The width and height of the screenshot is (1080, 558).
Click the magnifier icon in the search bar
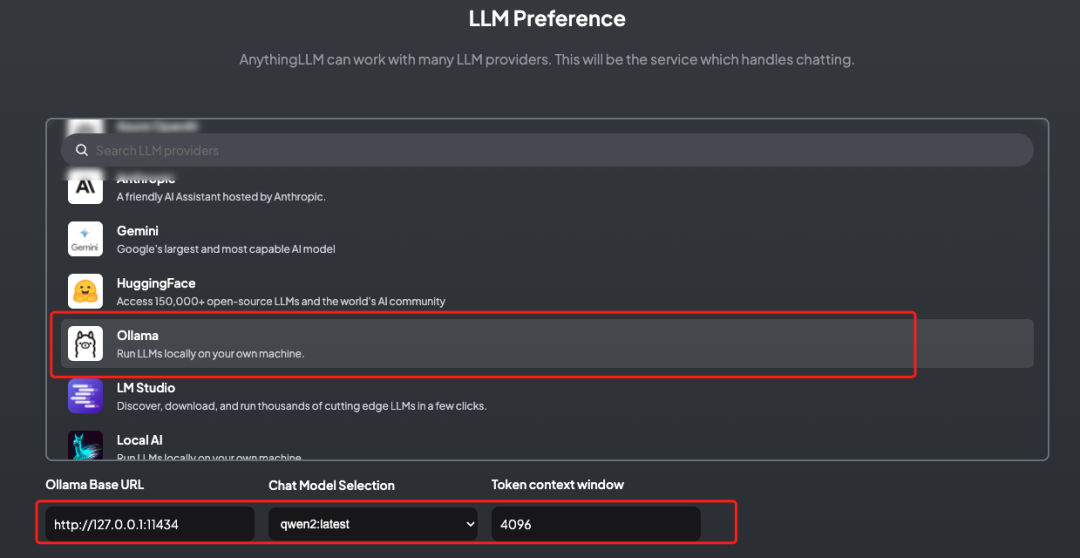tap(81, 151)
